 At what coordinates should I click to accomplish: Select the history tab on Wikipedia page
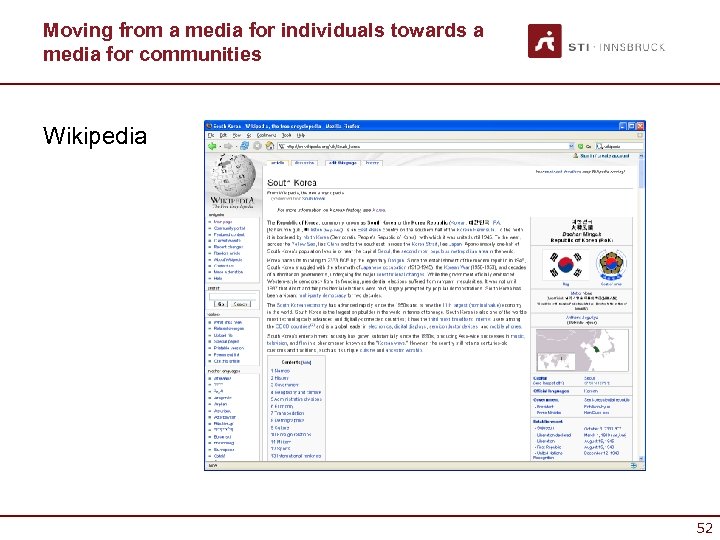(x=372, y=163)
